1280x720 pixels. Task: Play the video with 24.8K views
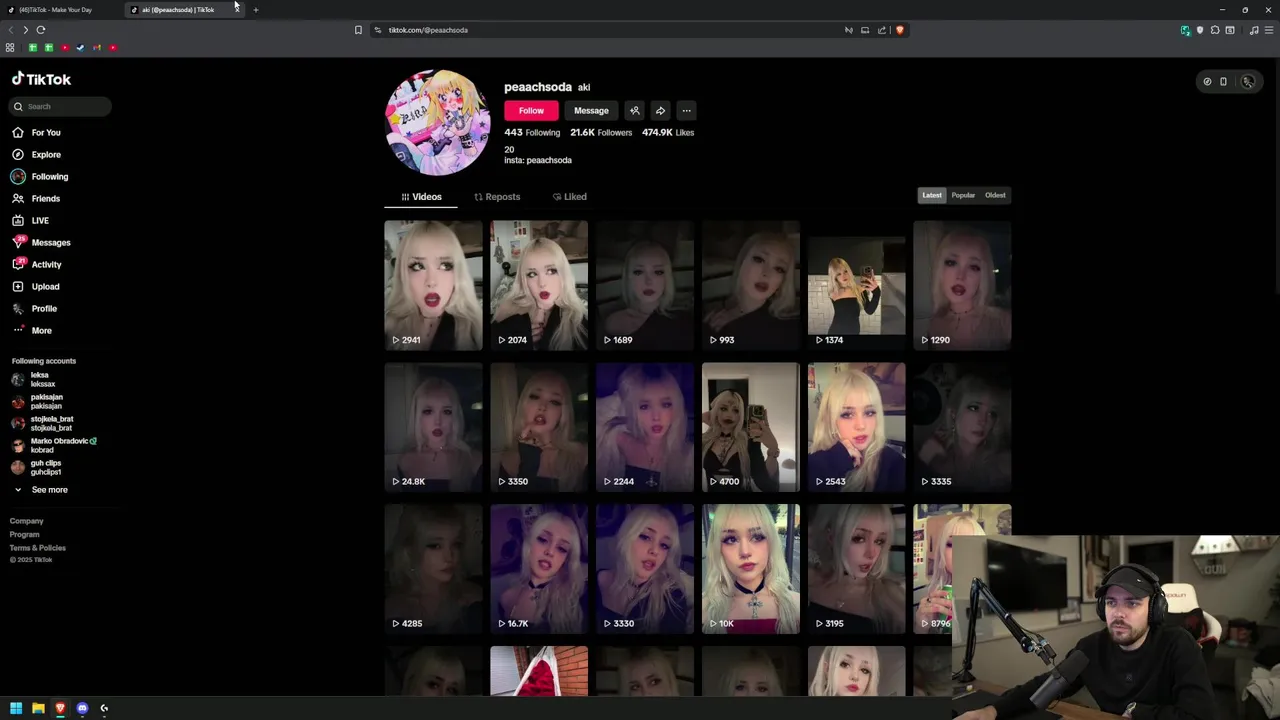[x=433, y=427]
